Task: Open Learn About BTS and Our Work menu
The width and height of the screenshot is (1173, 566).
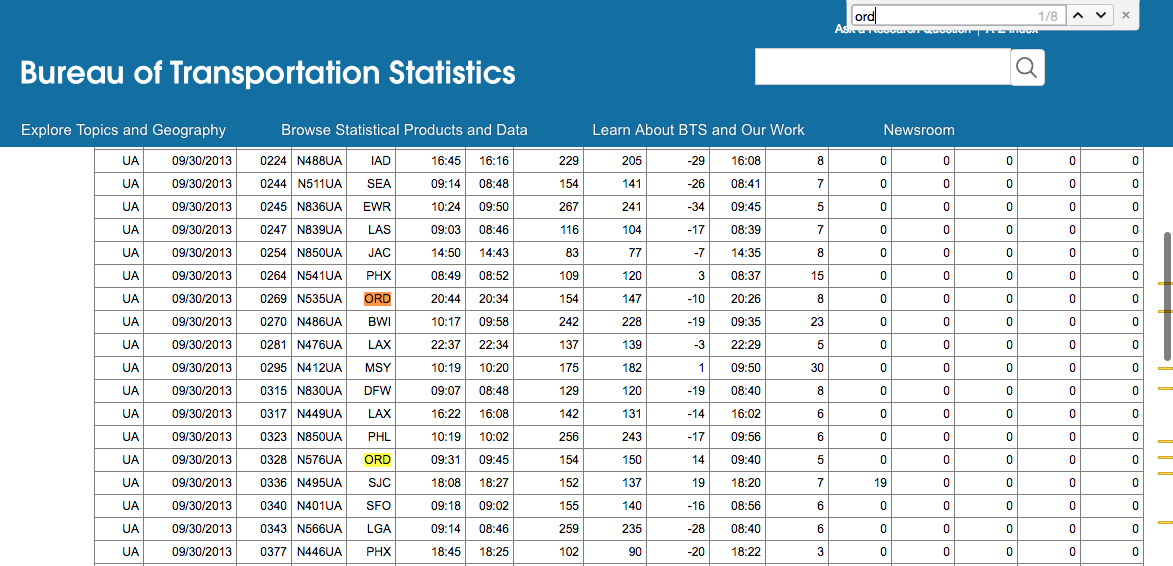Action: click(x=699, y=130)
